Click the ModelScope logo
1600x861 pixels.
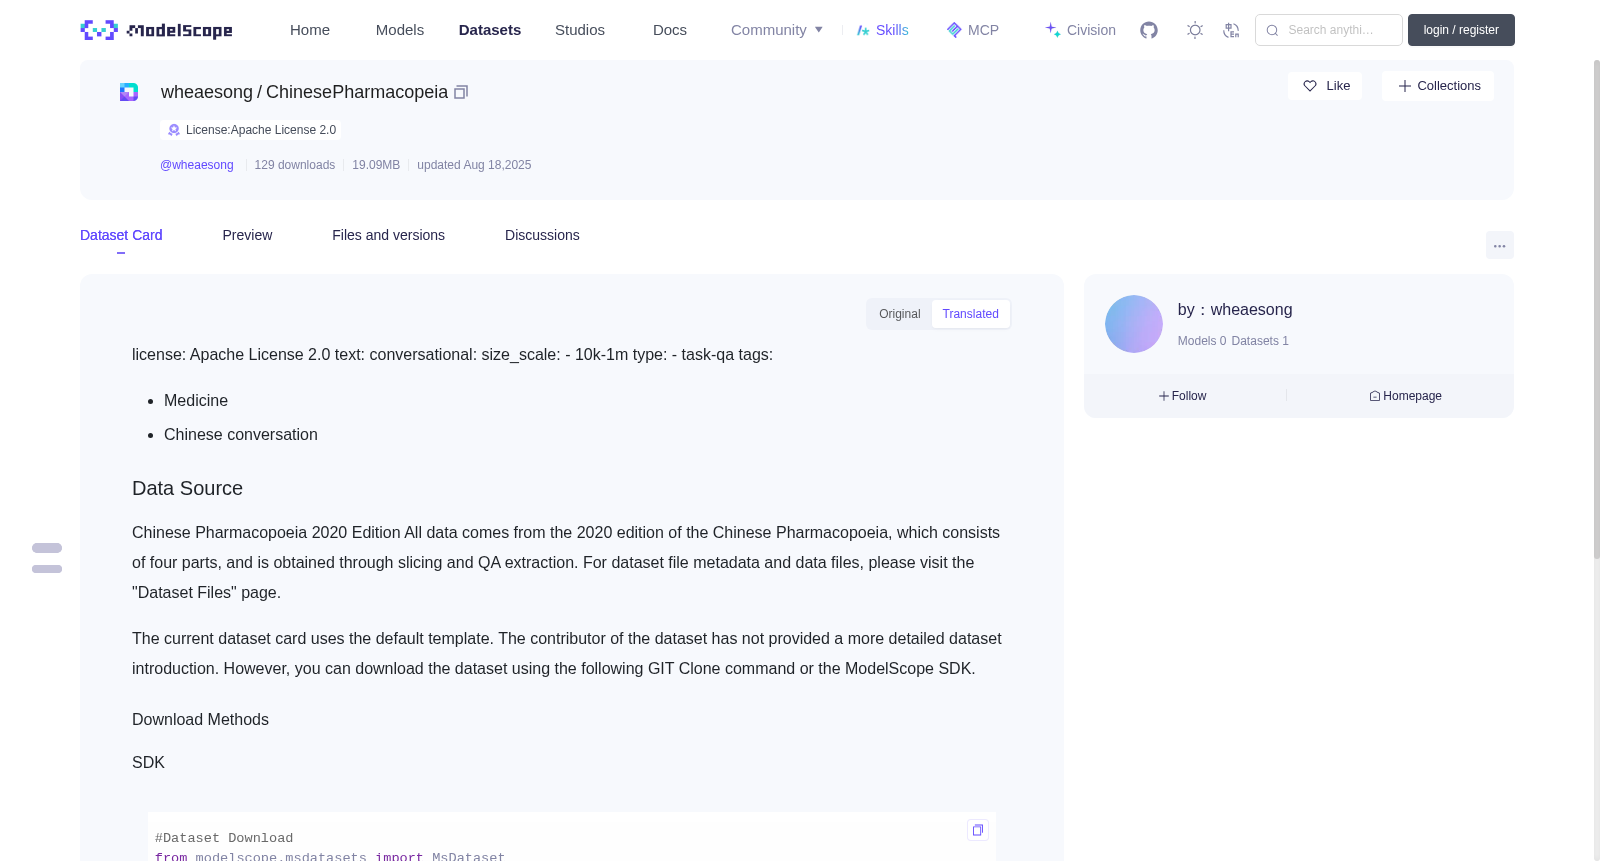(156, 30)
